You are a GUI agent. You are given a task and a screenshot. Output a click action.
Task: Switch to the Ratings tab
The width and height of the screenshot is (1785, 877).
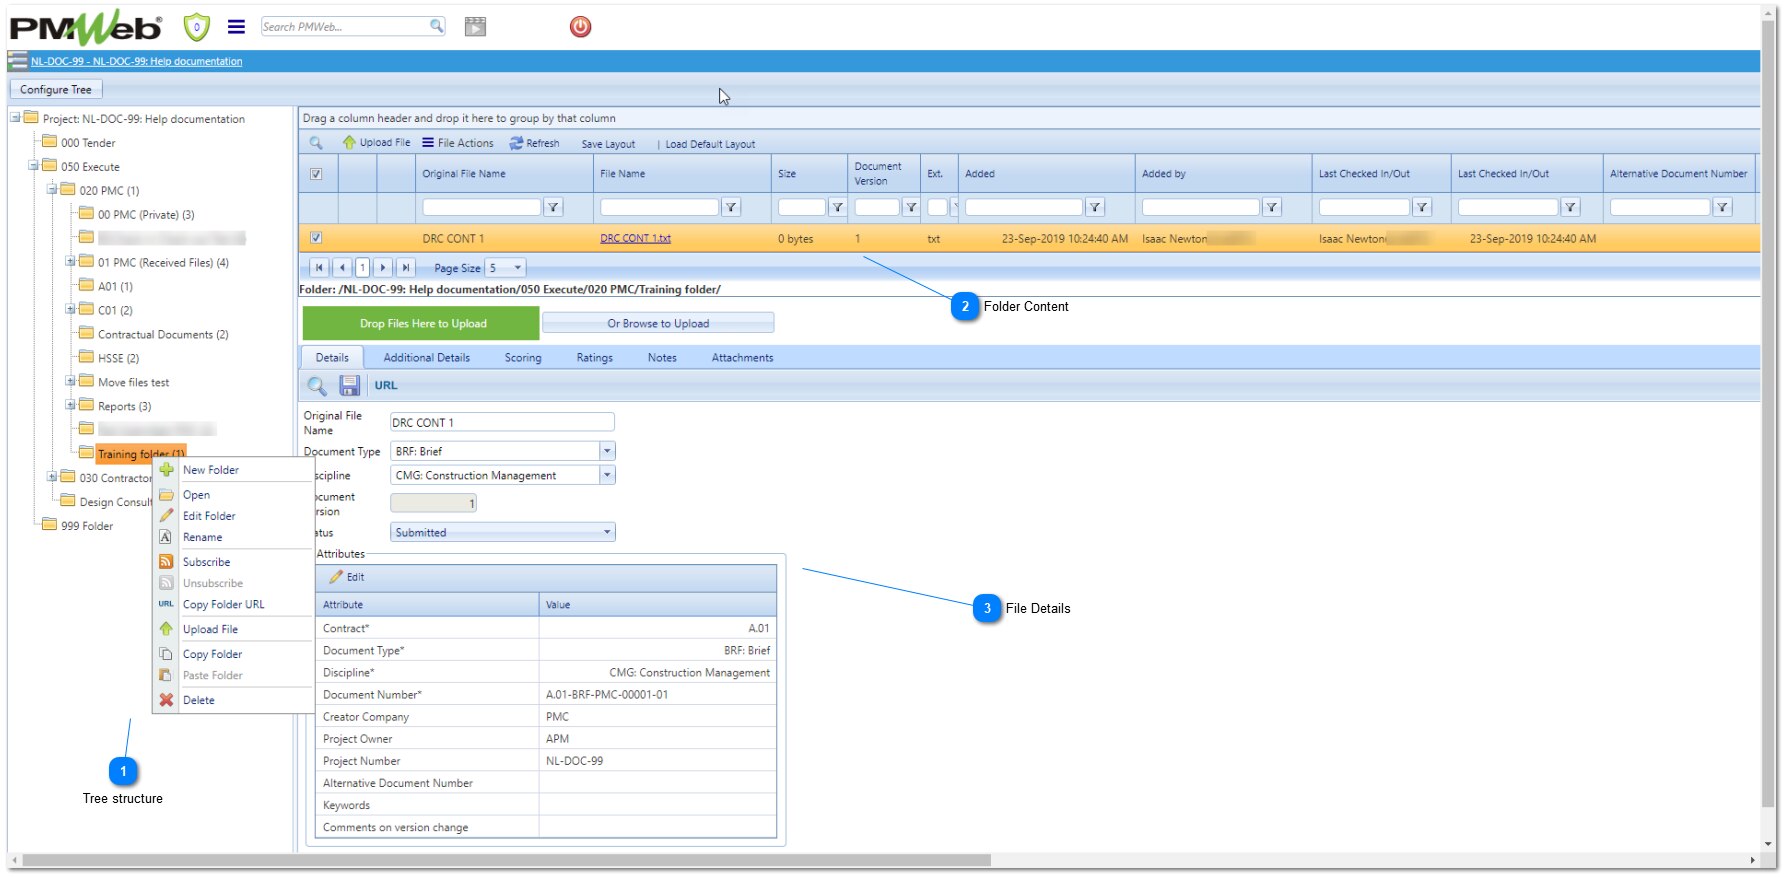click(594, 358)
